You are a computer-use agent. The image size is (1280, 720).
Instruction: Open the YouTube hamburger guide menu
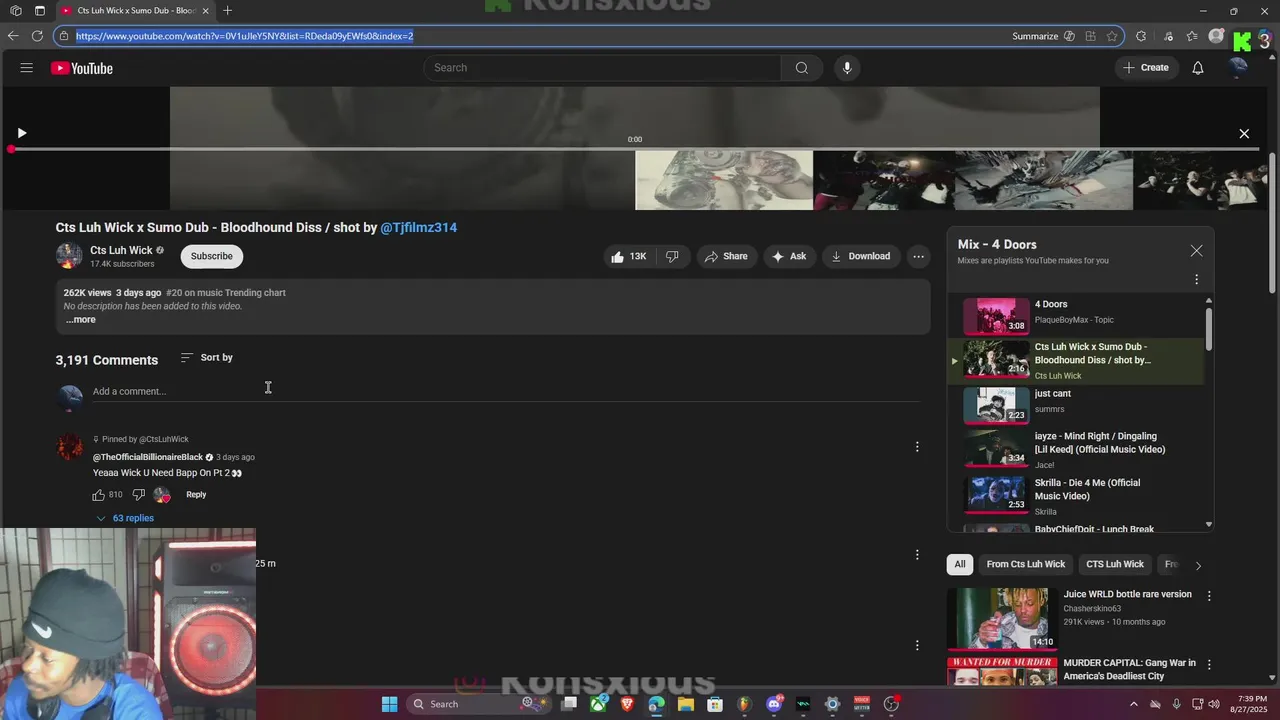27,68
